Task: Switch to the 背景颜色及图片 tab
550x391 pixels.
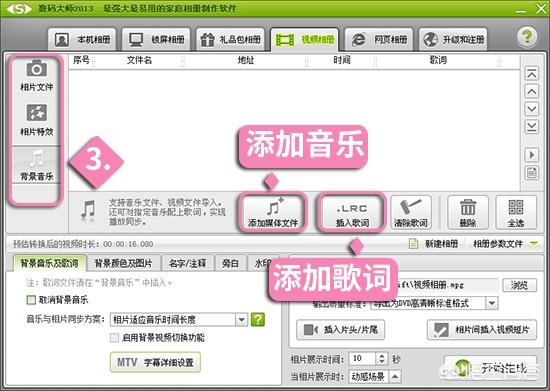Action: tap(123, 263)
